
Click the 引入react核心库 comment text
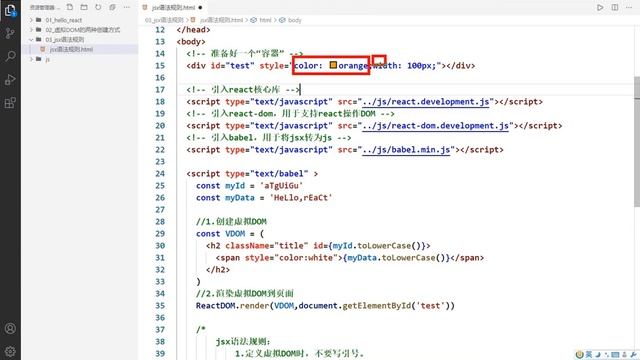(243, 90)
